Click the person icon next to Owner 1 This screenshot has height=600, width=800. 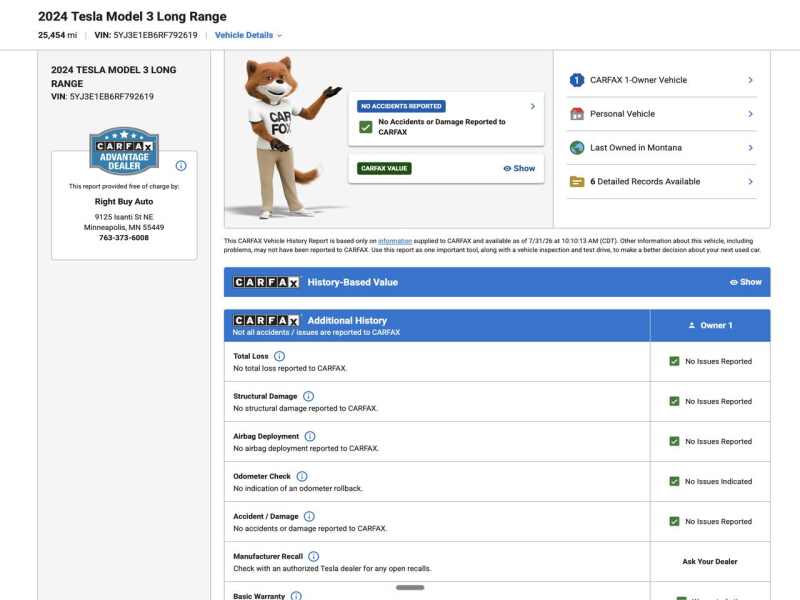pos(691,325)
